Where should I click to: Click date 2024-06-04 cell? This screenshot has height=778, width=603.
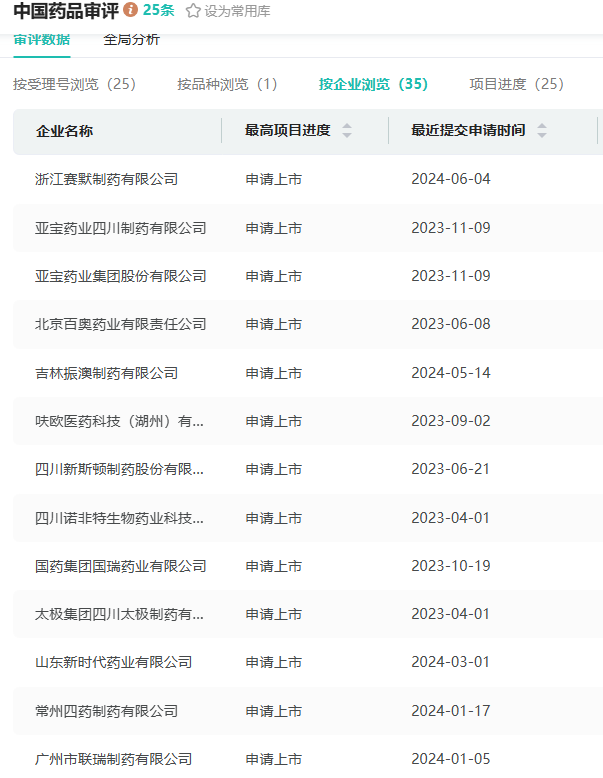pos(451,179)
